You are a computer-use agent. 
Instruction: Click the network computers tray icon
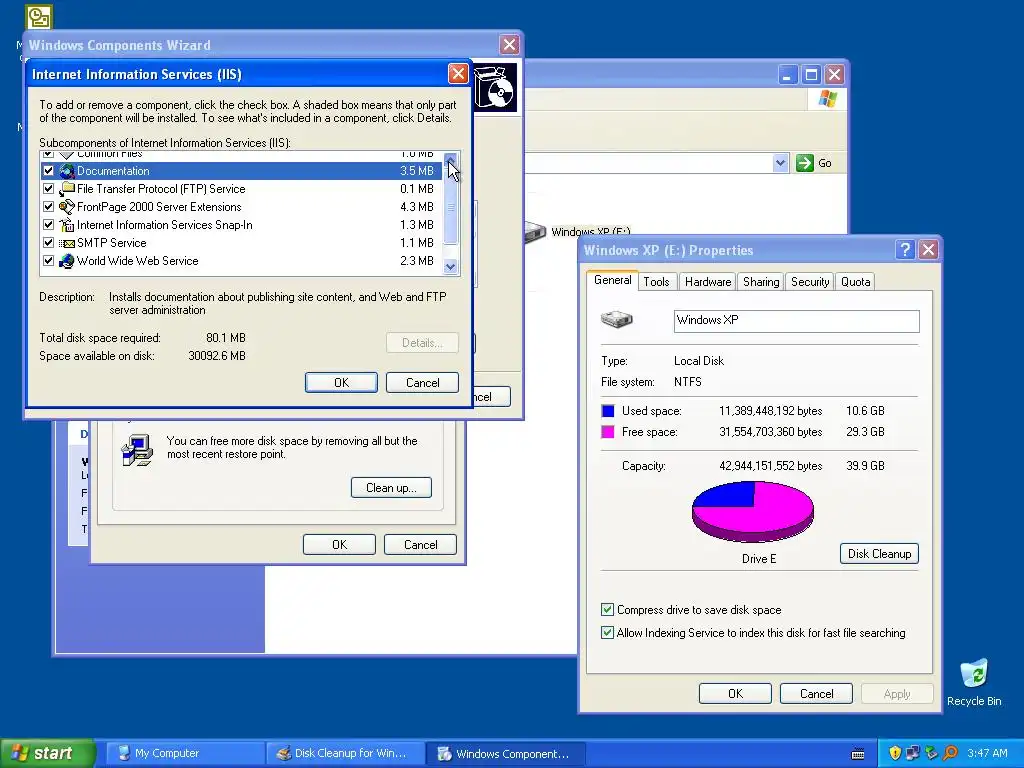point(913,753)
